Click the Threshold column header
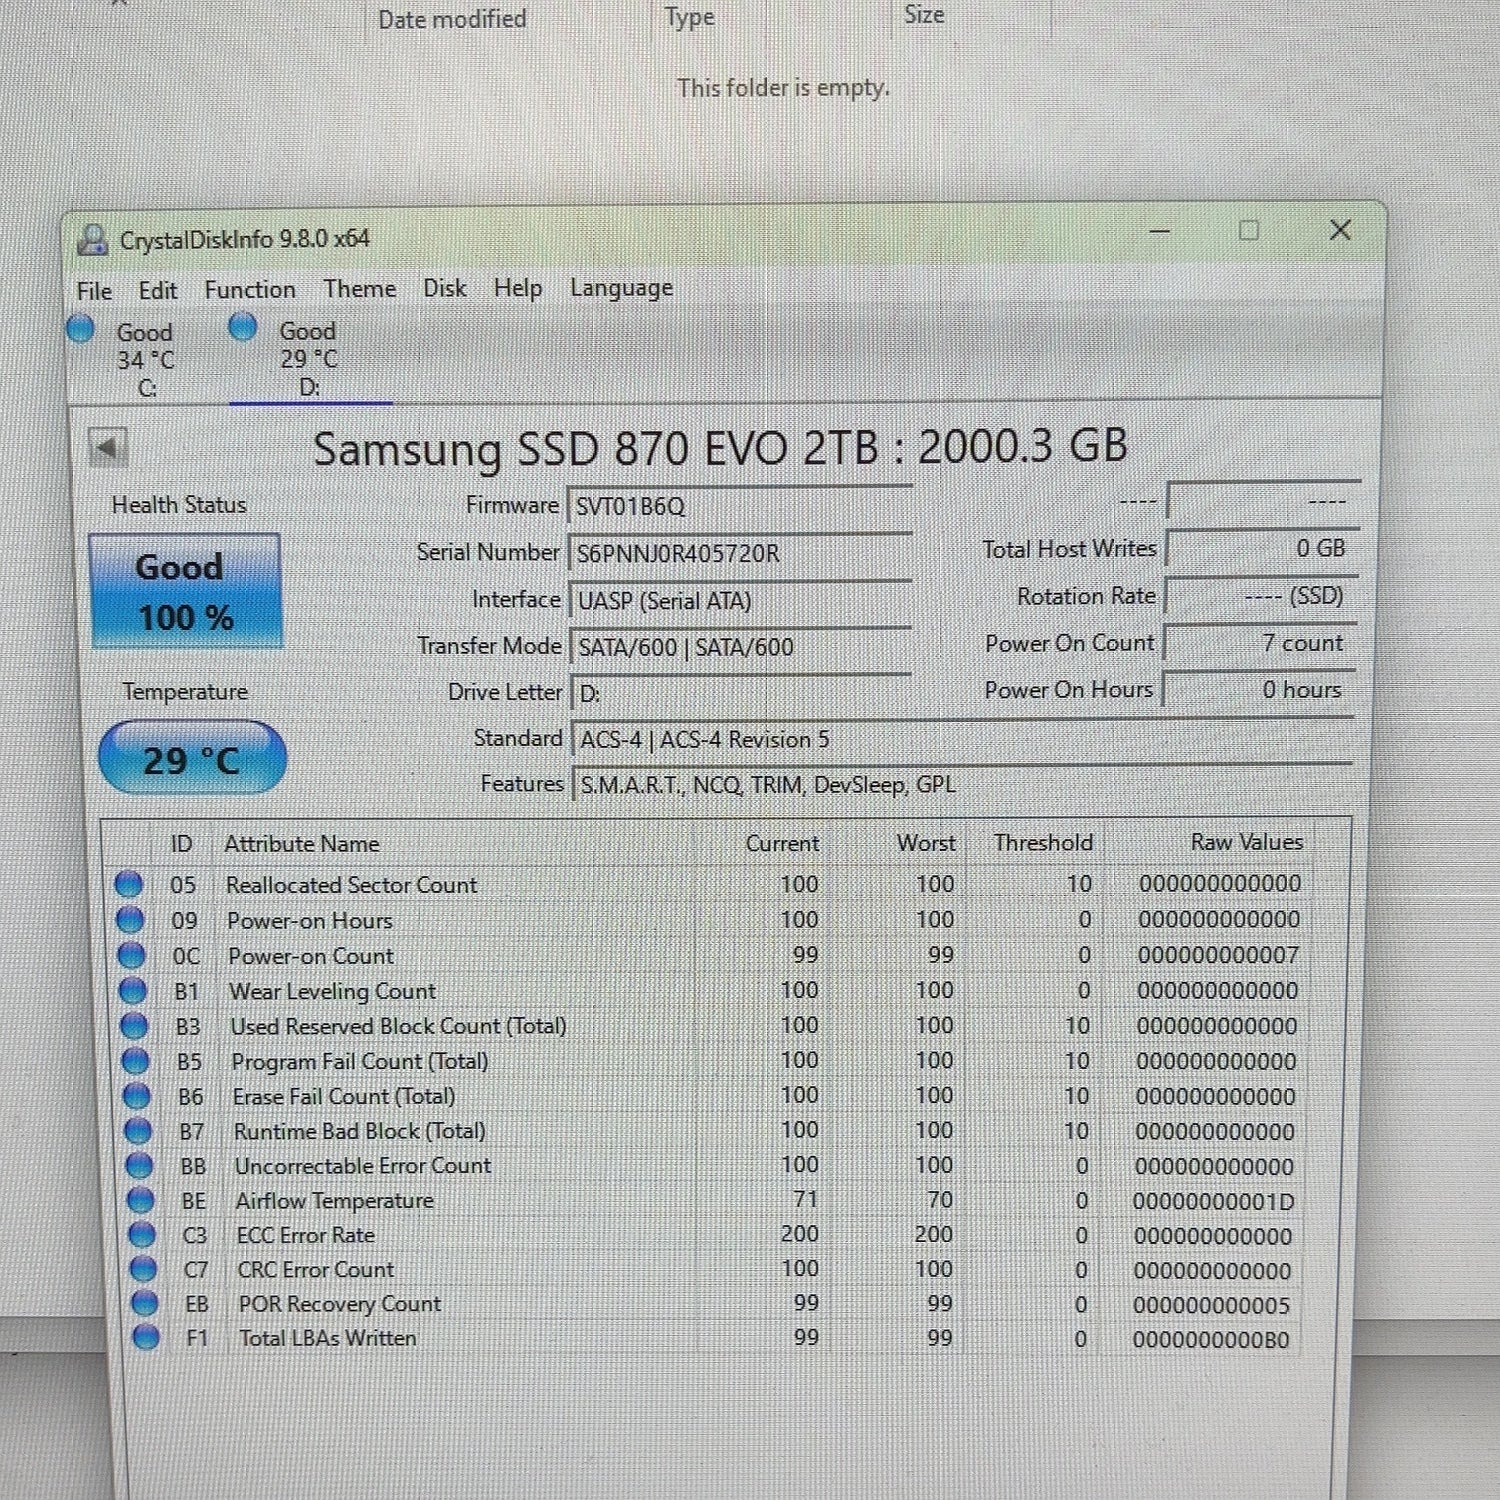 click(x=1043, y=842)
